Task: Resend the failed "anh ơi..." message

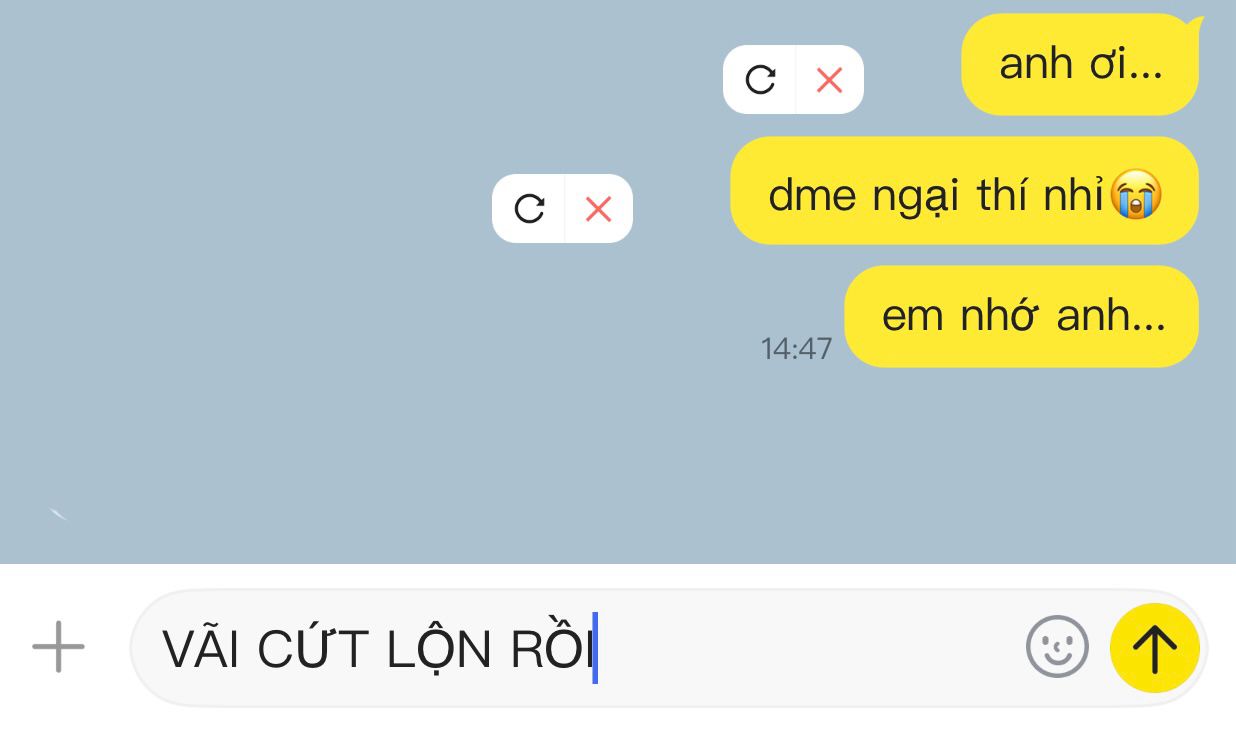Action: 760,79
